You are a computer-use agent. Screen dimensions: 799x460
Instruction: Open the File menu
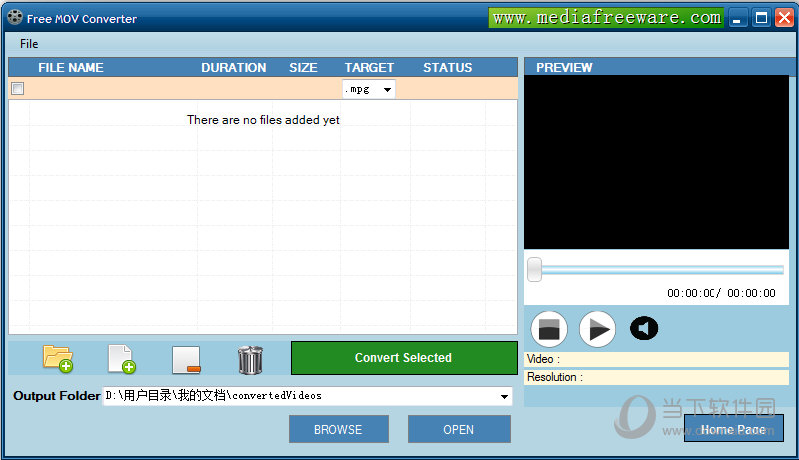(x=29, y=44)
